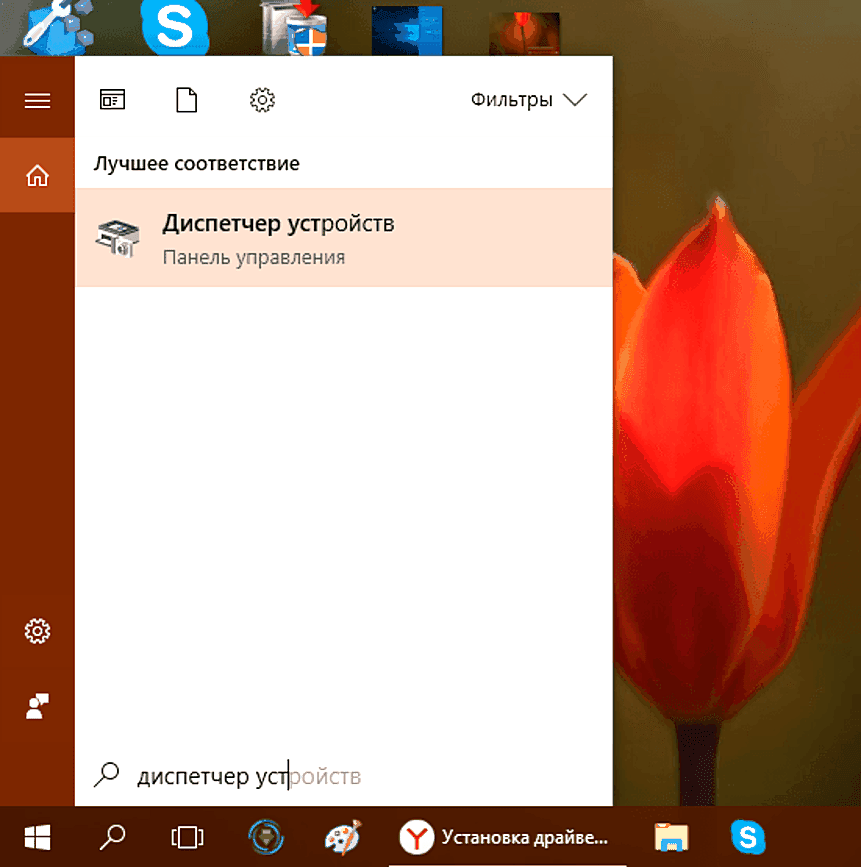Viewport: 861px width, 867px height.
Task: Filter results by documents icon
Action: point(185,99)
